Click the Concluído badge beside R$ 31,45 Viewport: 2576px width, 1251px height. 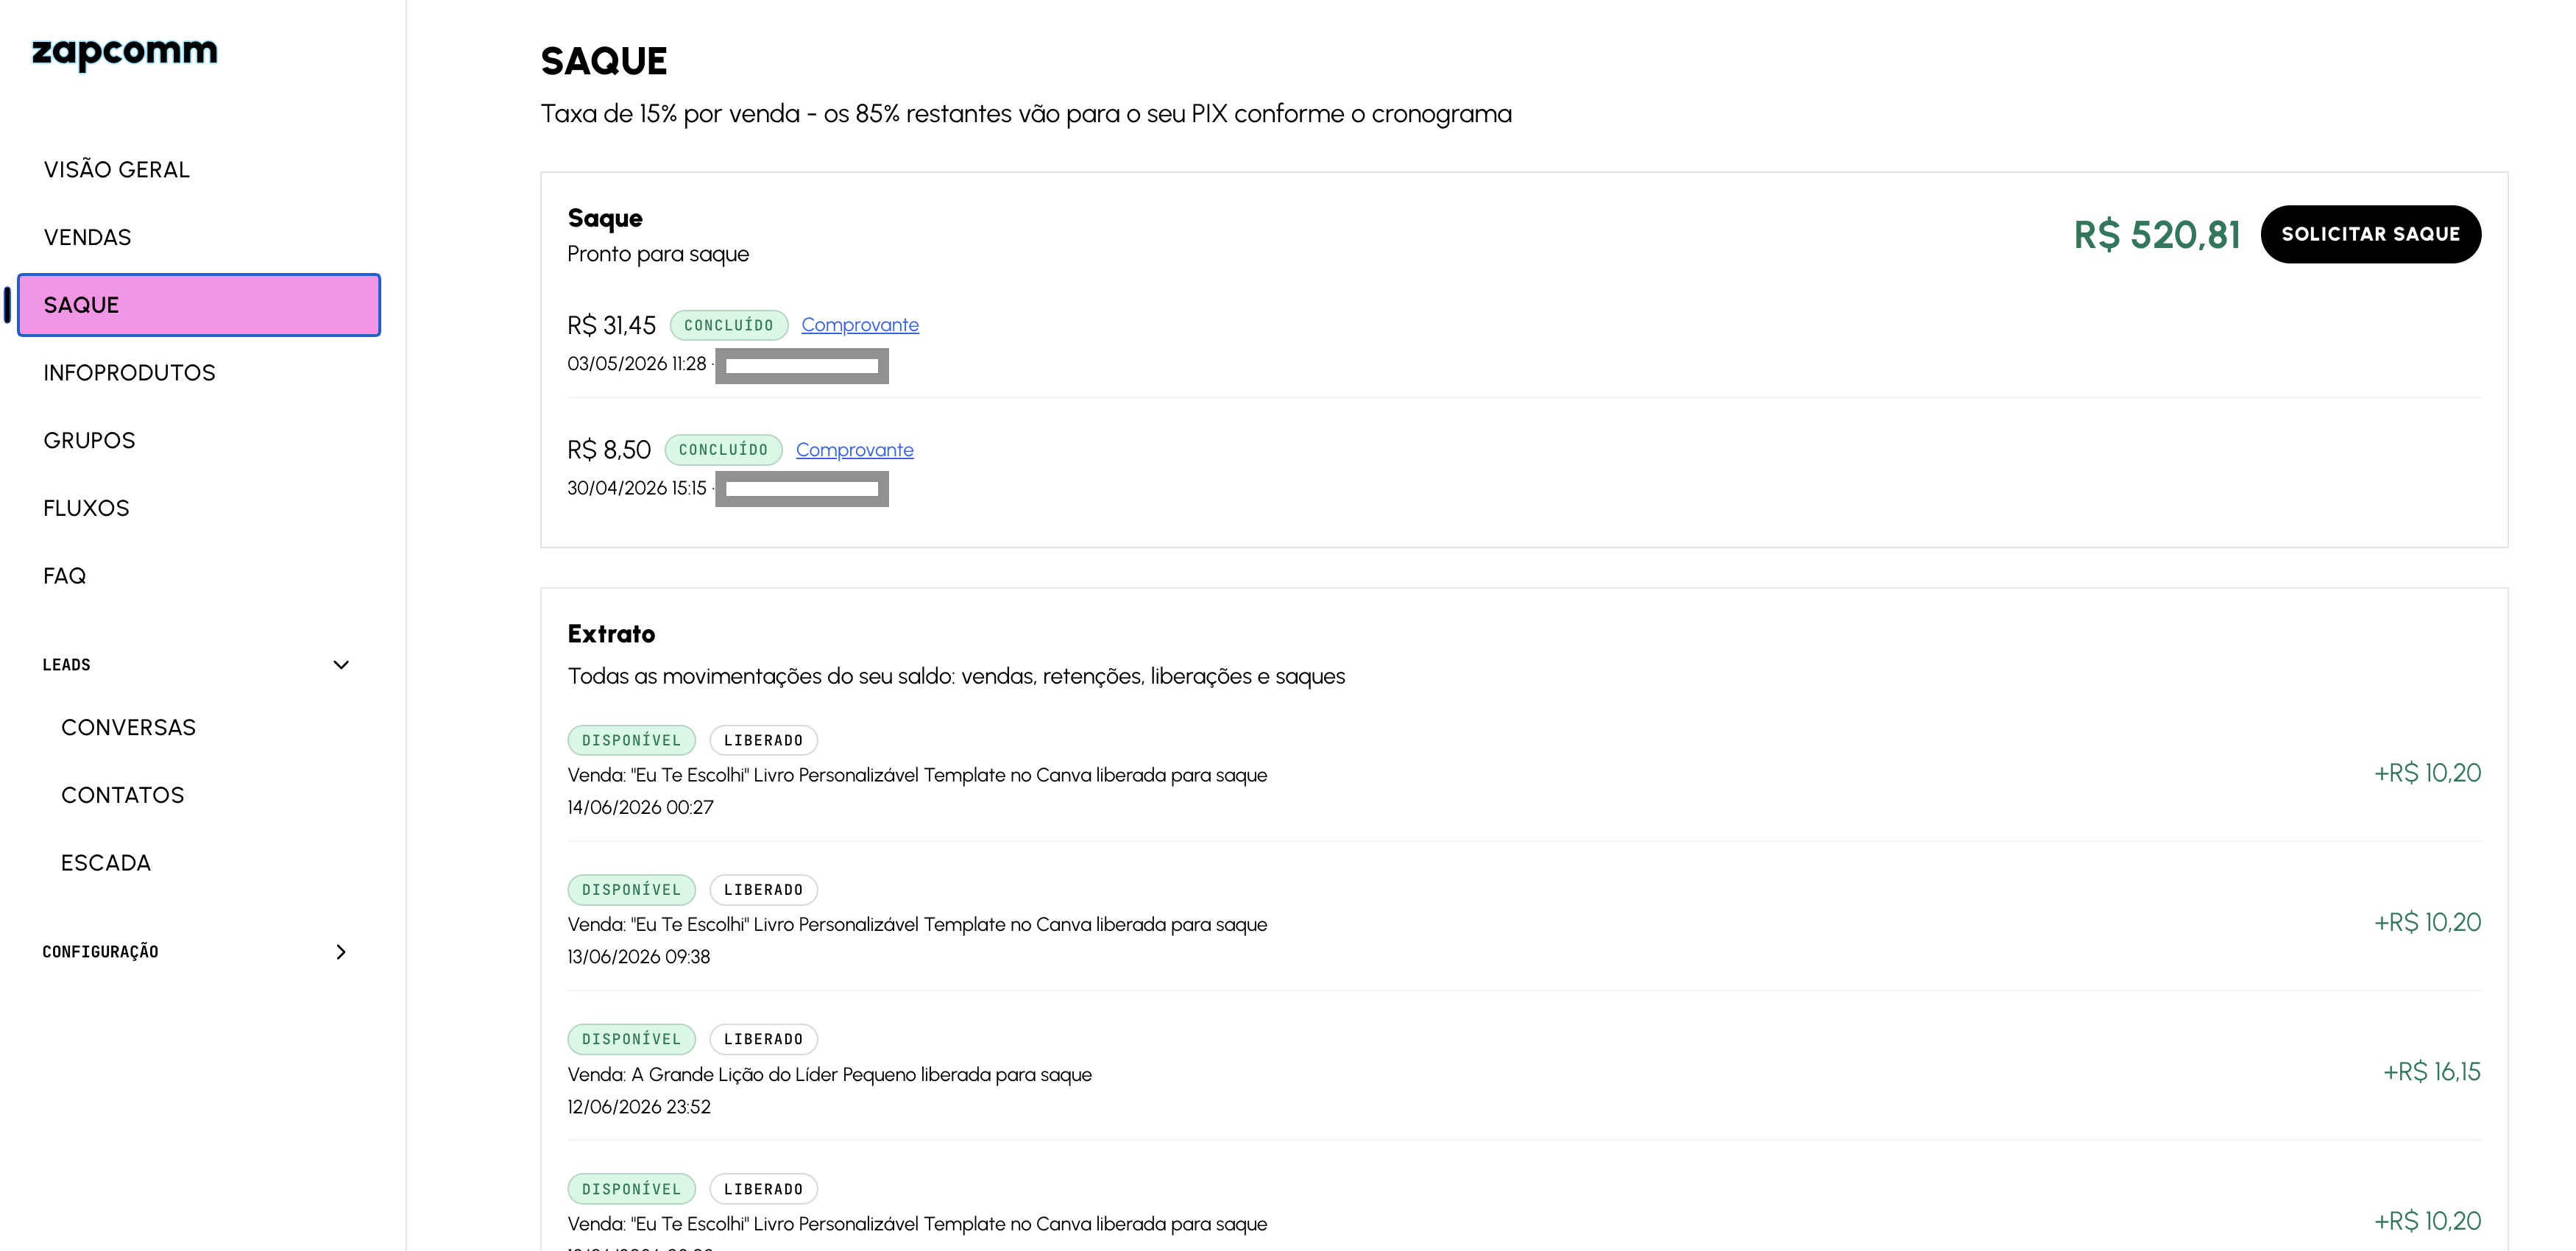coord(729,325)
